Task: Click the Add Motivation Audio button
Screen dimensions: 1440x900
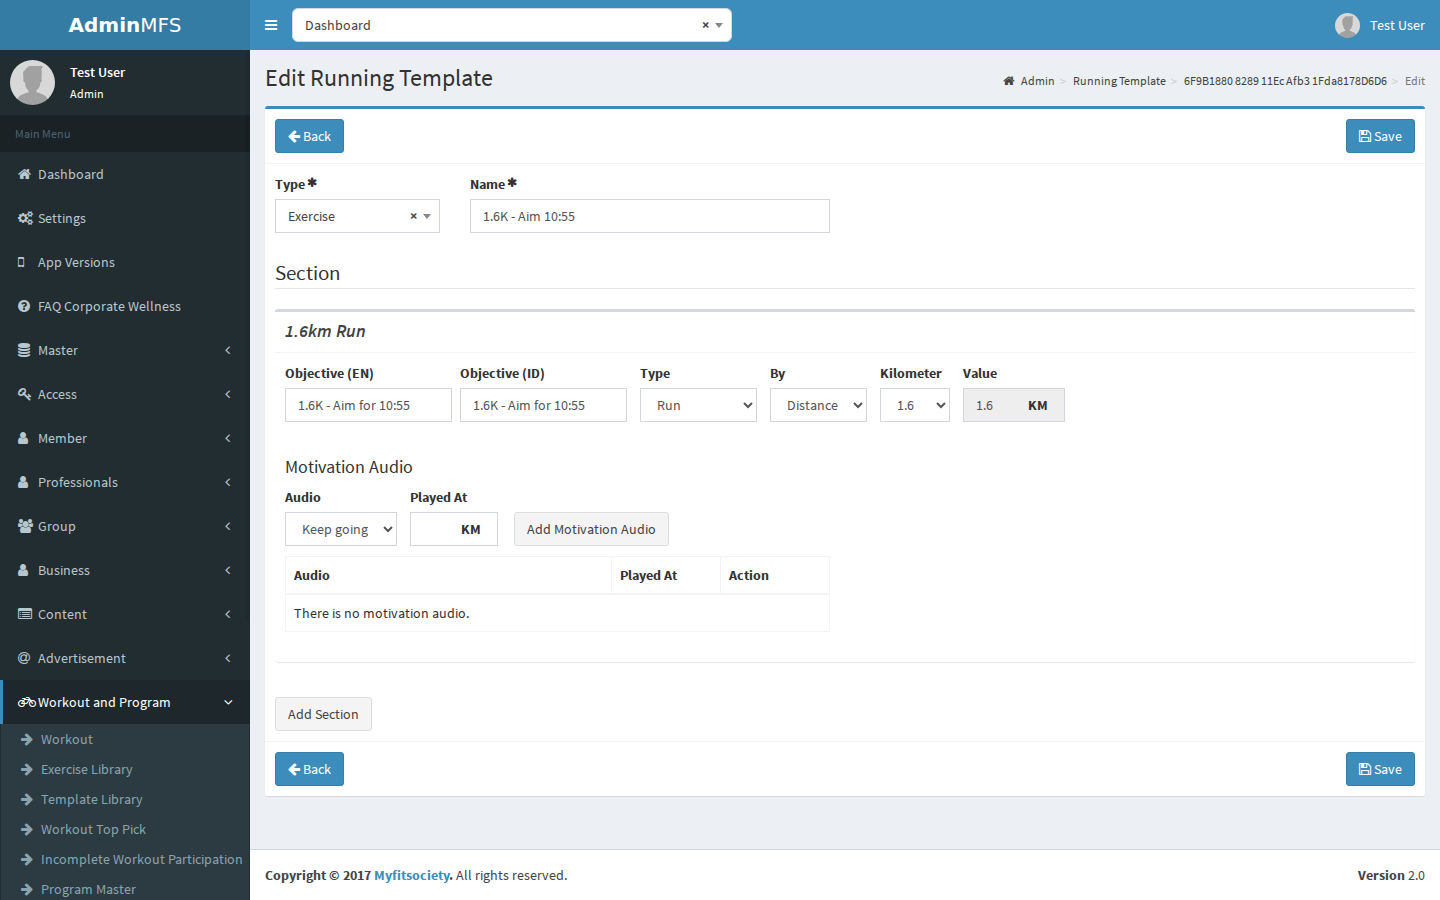Action: (591, 529)
